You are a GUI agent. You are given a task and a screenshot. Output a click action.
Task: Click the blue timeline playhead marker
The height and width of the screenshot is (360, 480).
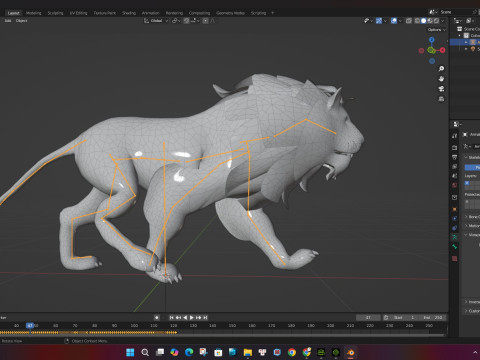(30, 325)
